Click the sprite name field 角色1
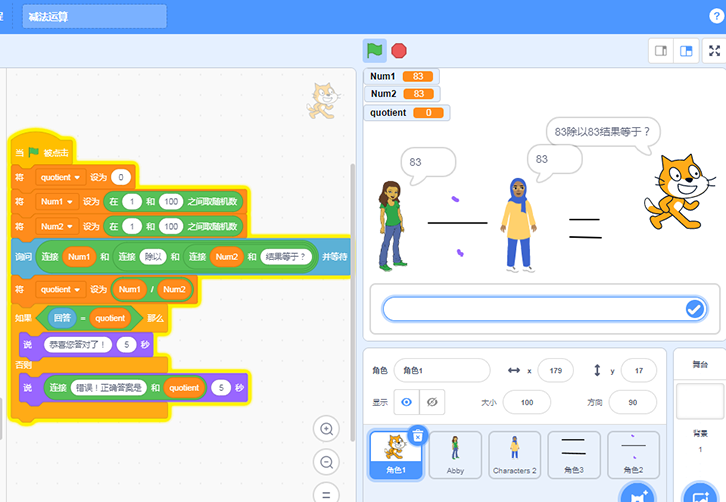This screenshot has width=726, height=502. point(441,370)
